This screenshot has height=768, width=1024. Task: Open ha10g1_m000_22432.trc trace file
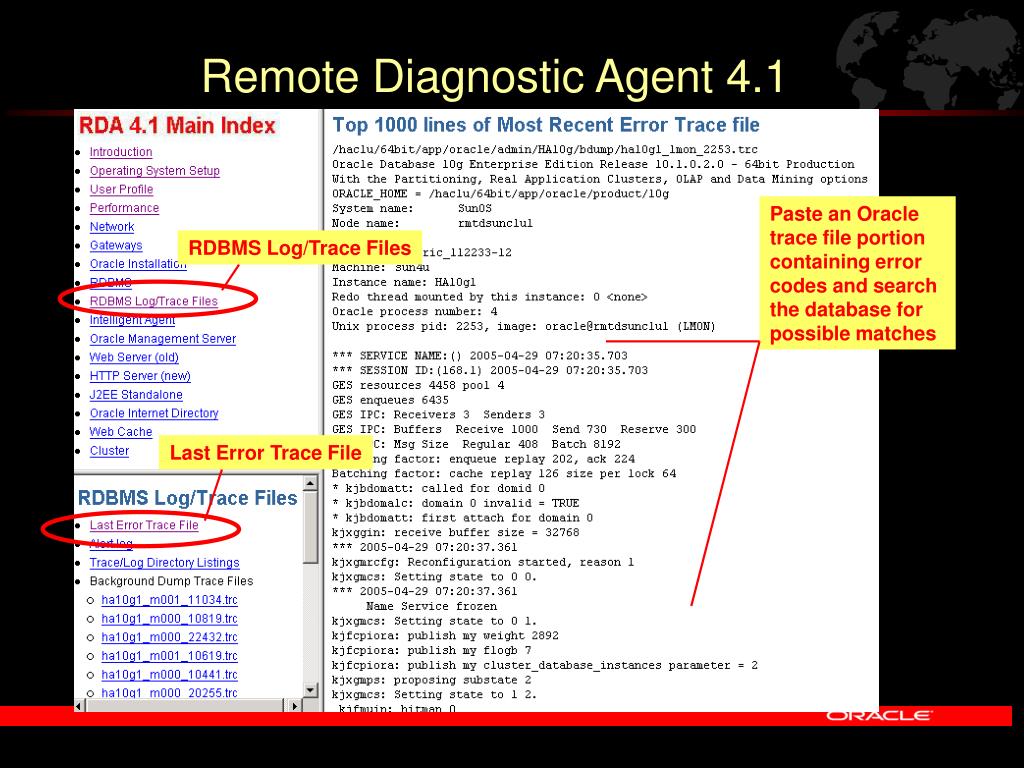tap(169, 637)
